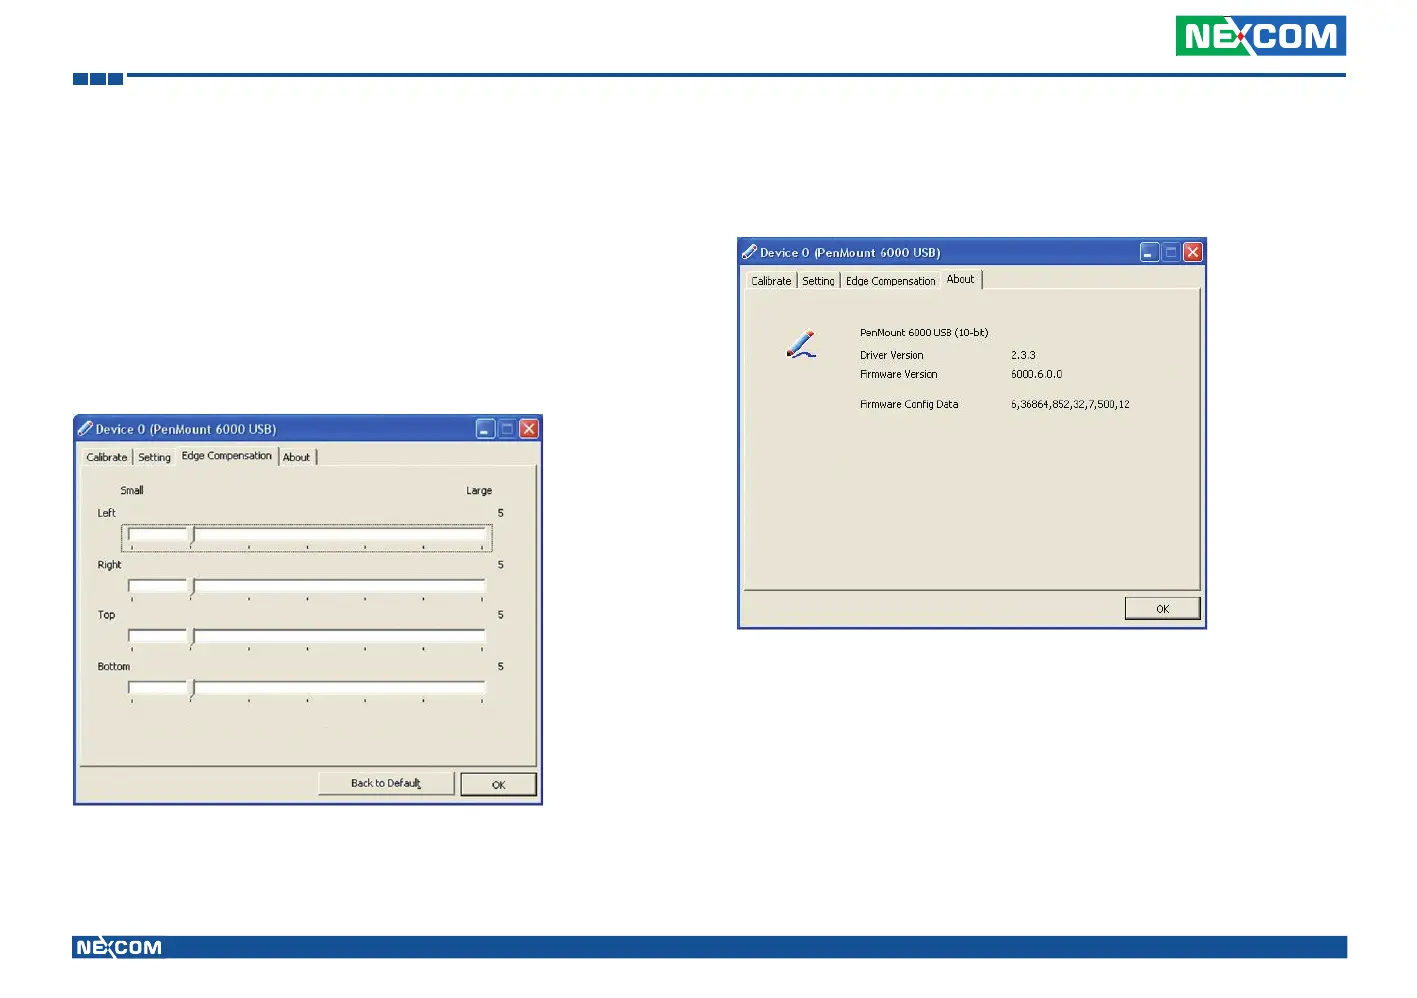The height and width of the screenshot is (998, 1417).
Task: Click the Small label above the sliders
Action: coord(132,490)
